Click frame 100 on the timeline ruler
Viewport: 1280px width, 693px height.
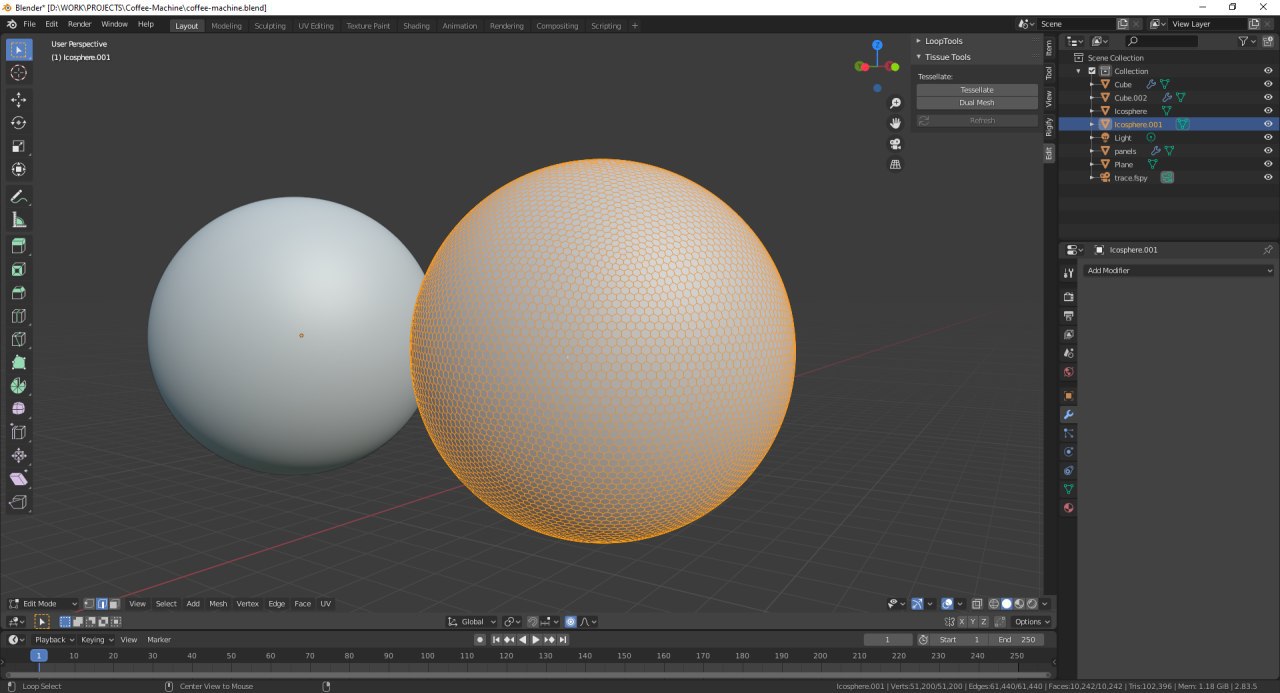coord(427,656)
